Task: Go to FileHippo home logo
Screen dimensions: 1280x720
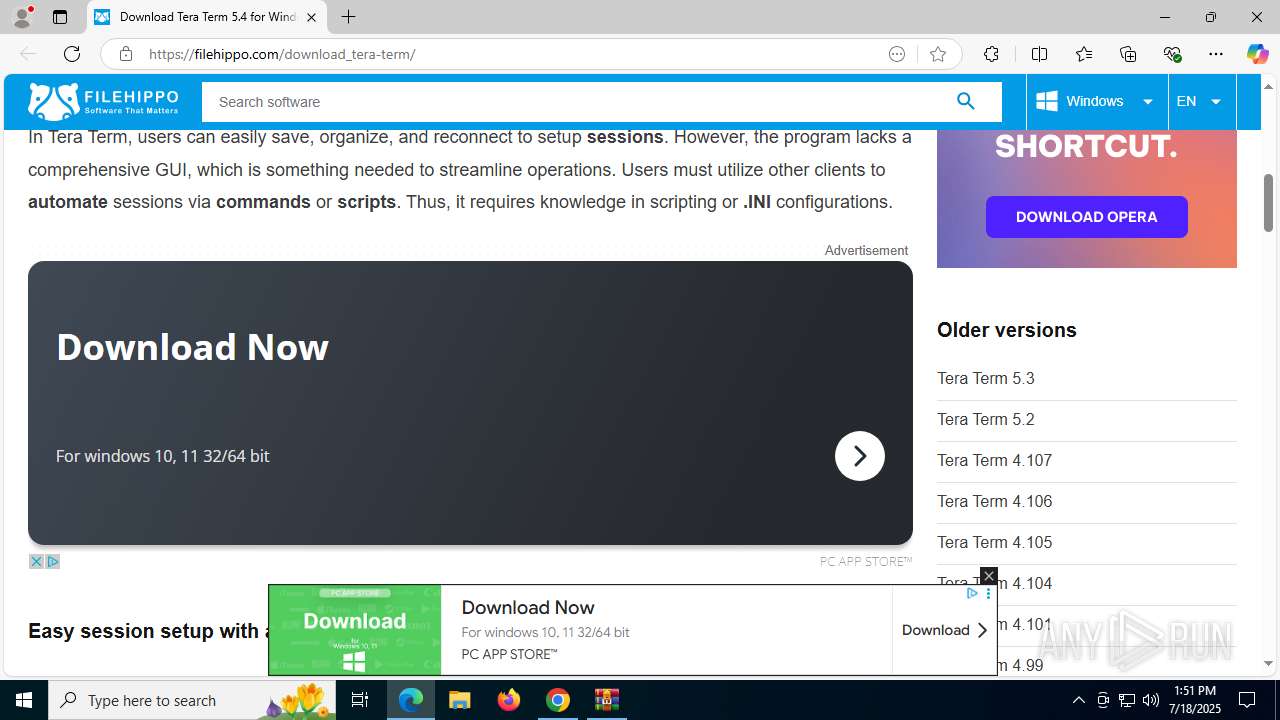Action: 103,101
